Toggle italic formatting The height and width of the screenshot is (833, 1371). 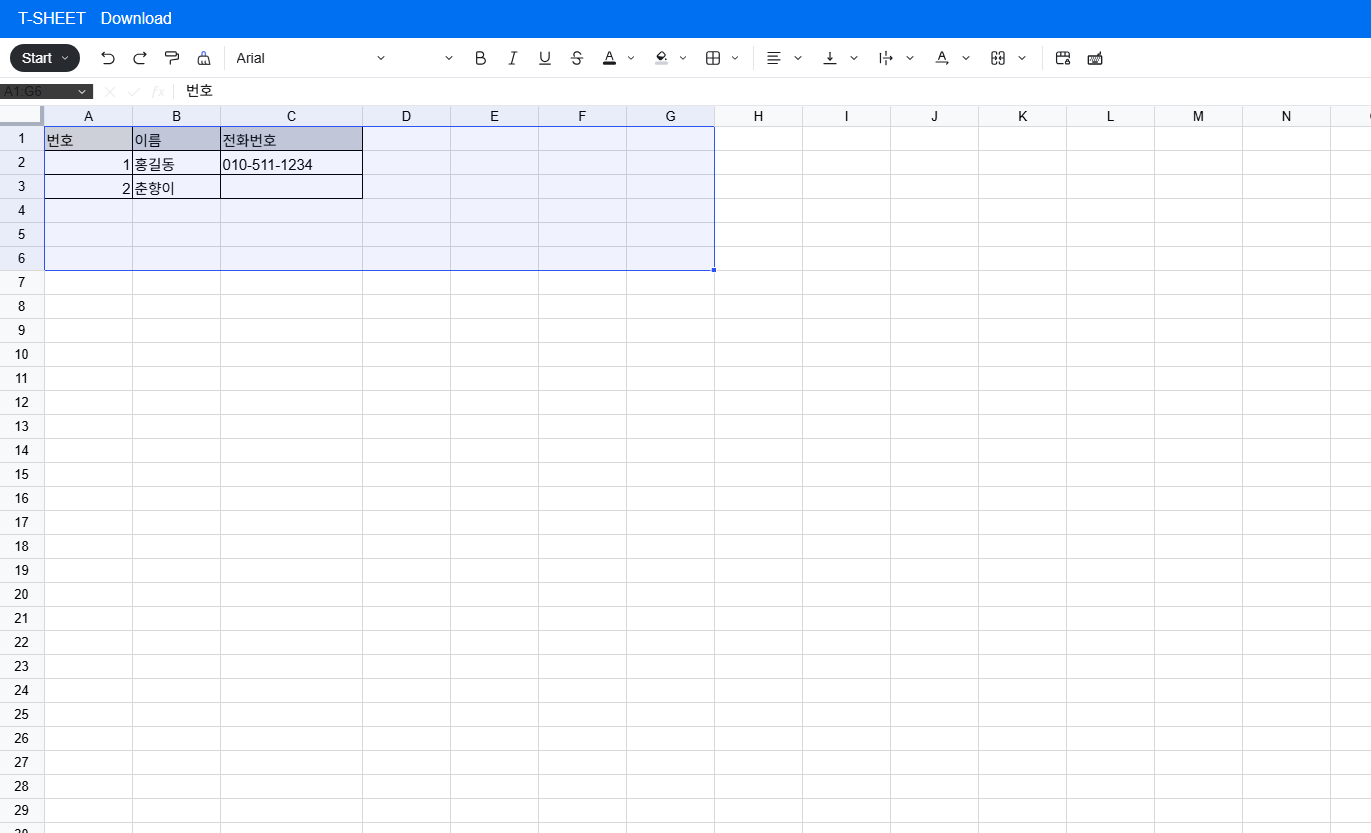(513, 58)
